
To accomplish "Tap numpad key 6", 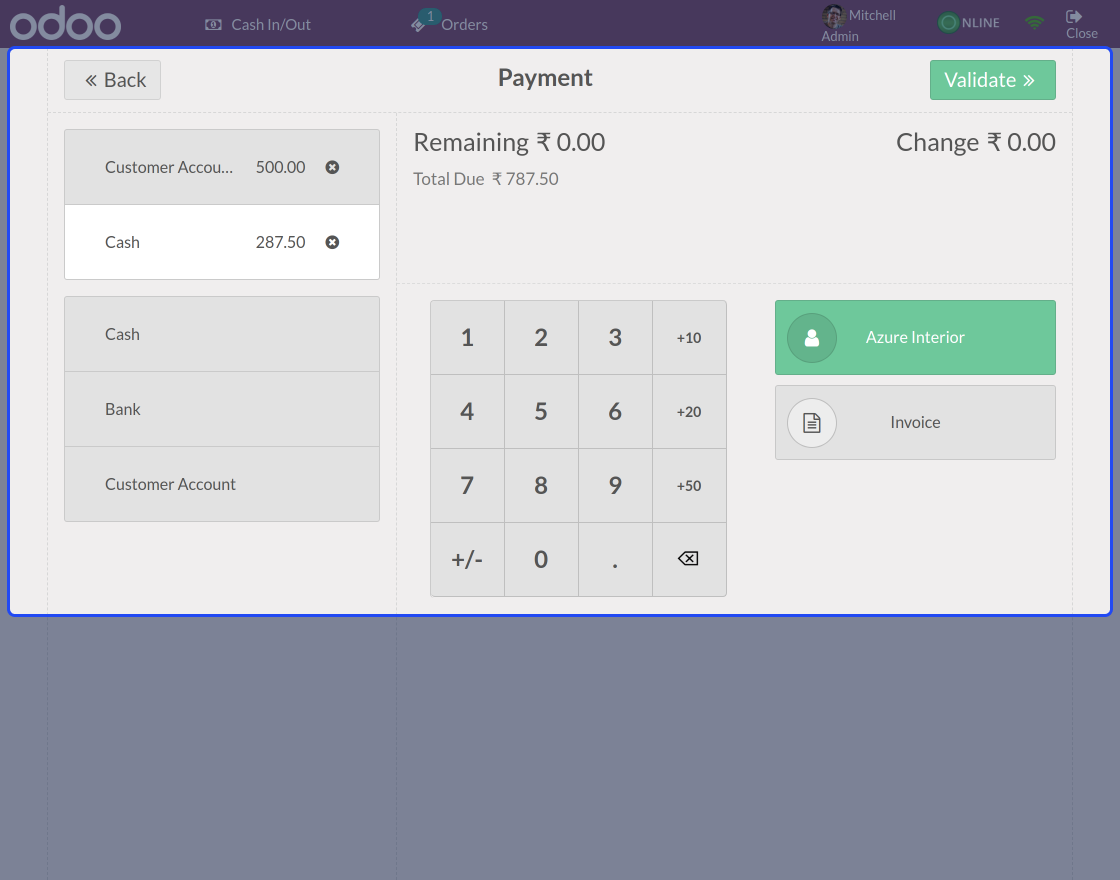I will tap(615, 411).
